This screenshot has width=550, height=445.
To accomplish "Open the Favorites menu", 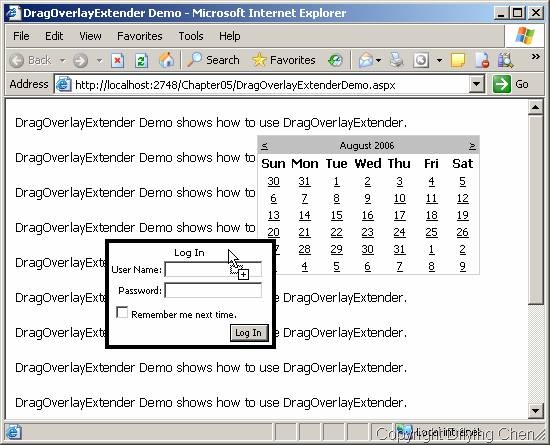I will tap(140, 36).
